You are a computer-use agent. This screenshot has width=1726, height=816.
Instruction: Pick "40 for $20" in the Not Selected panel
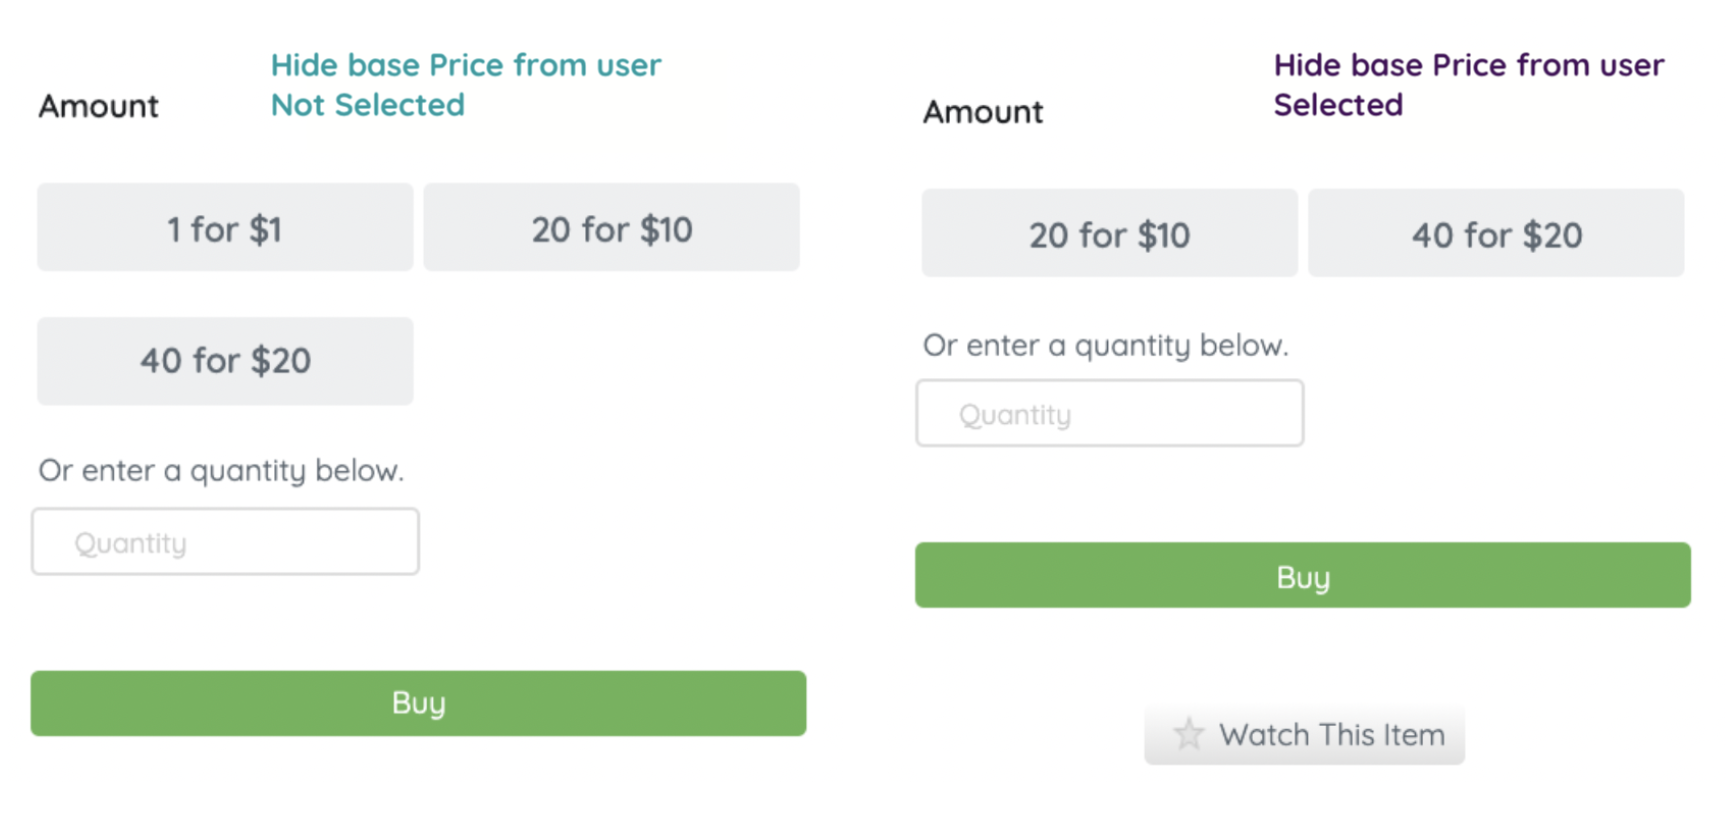tap(225, 361)
